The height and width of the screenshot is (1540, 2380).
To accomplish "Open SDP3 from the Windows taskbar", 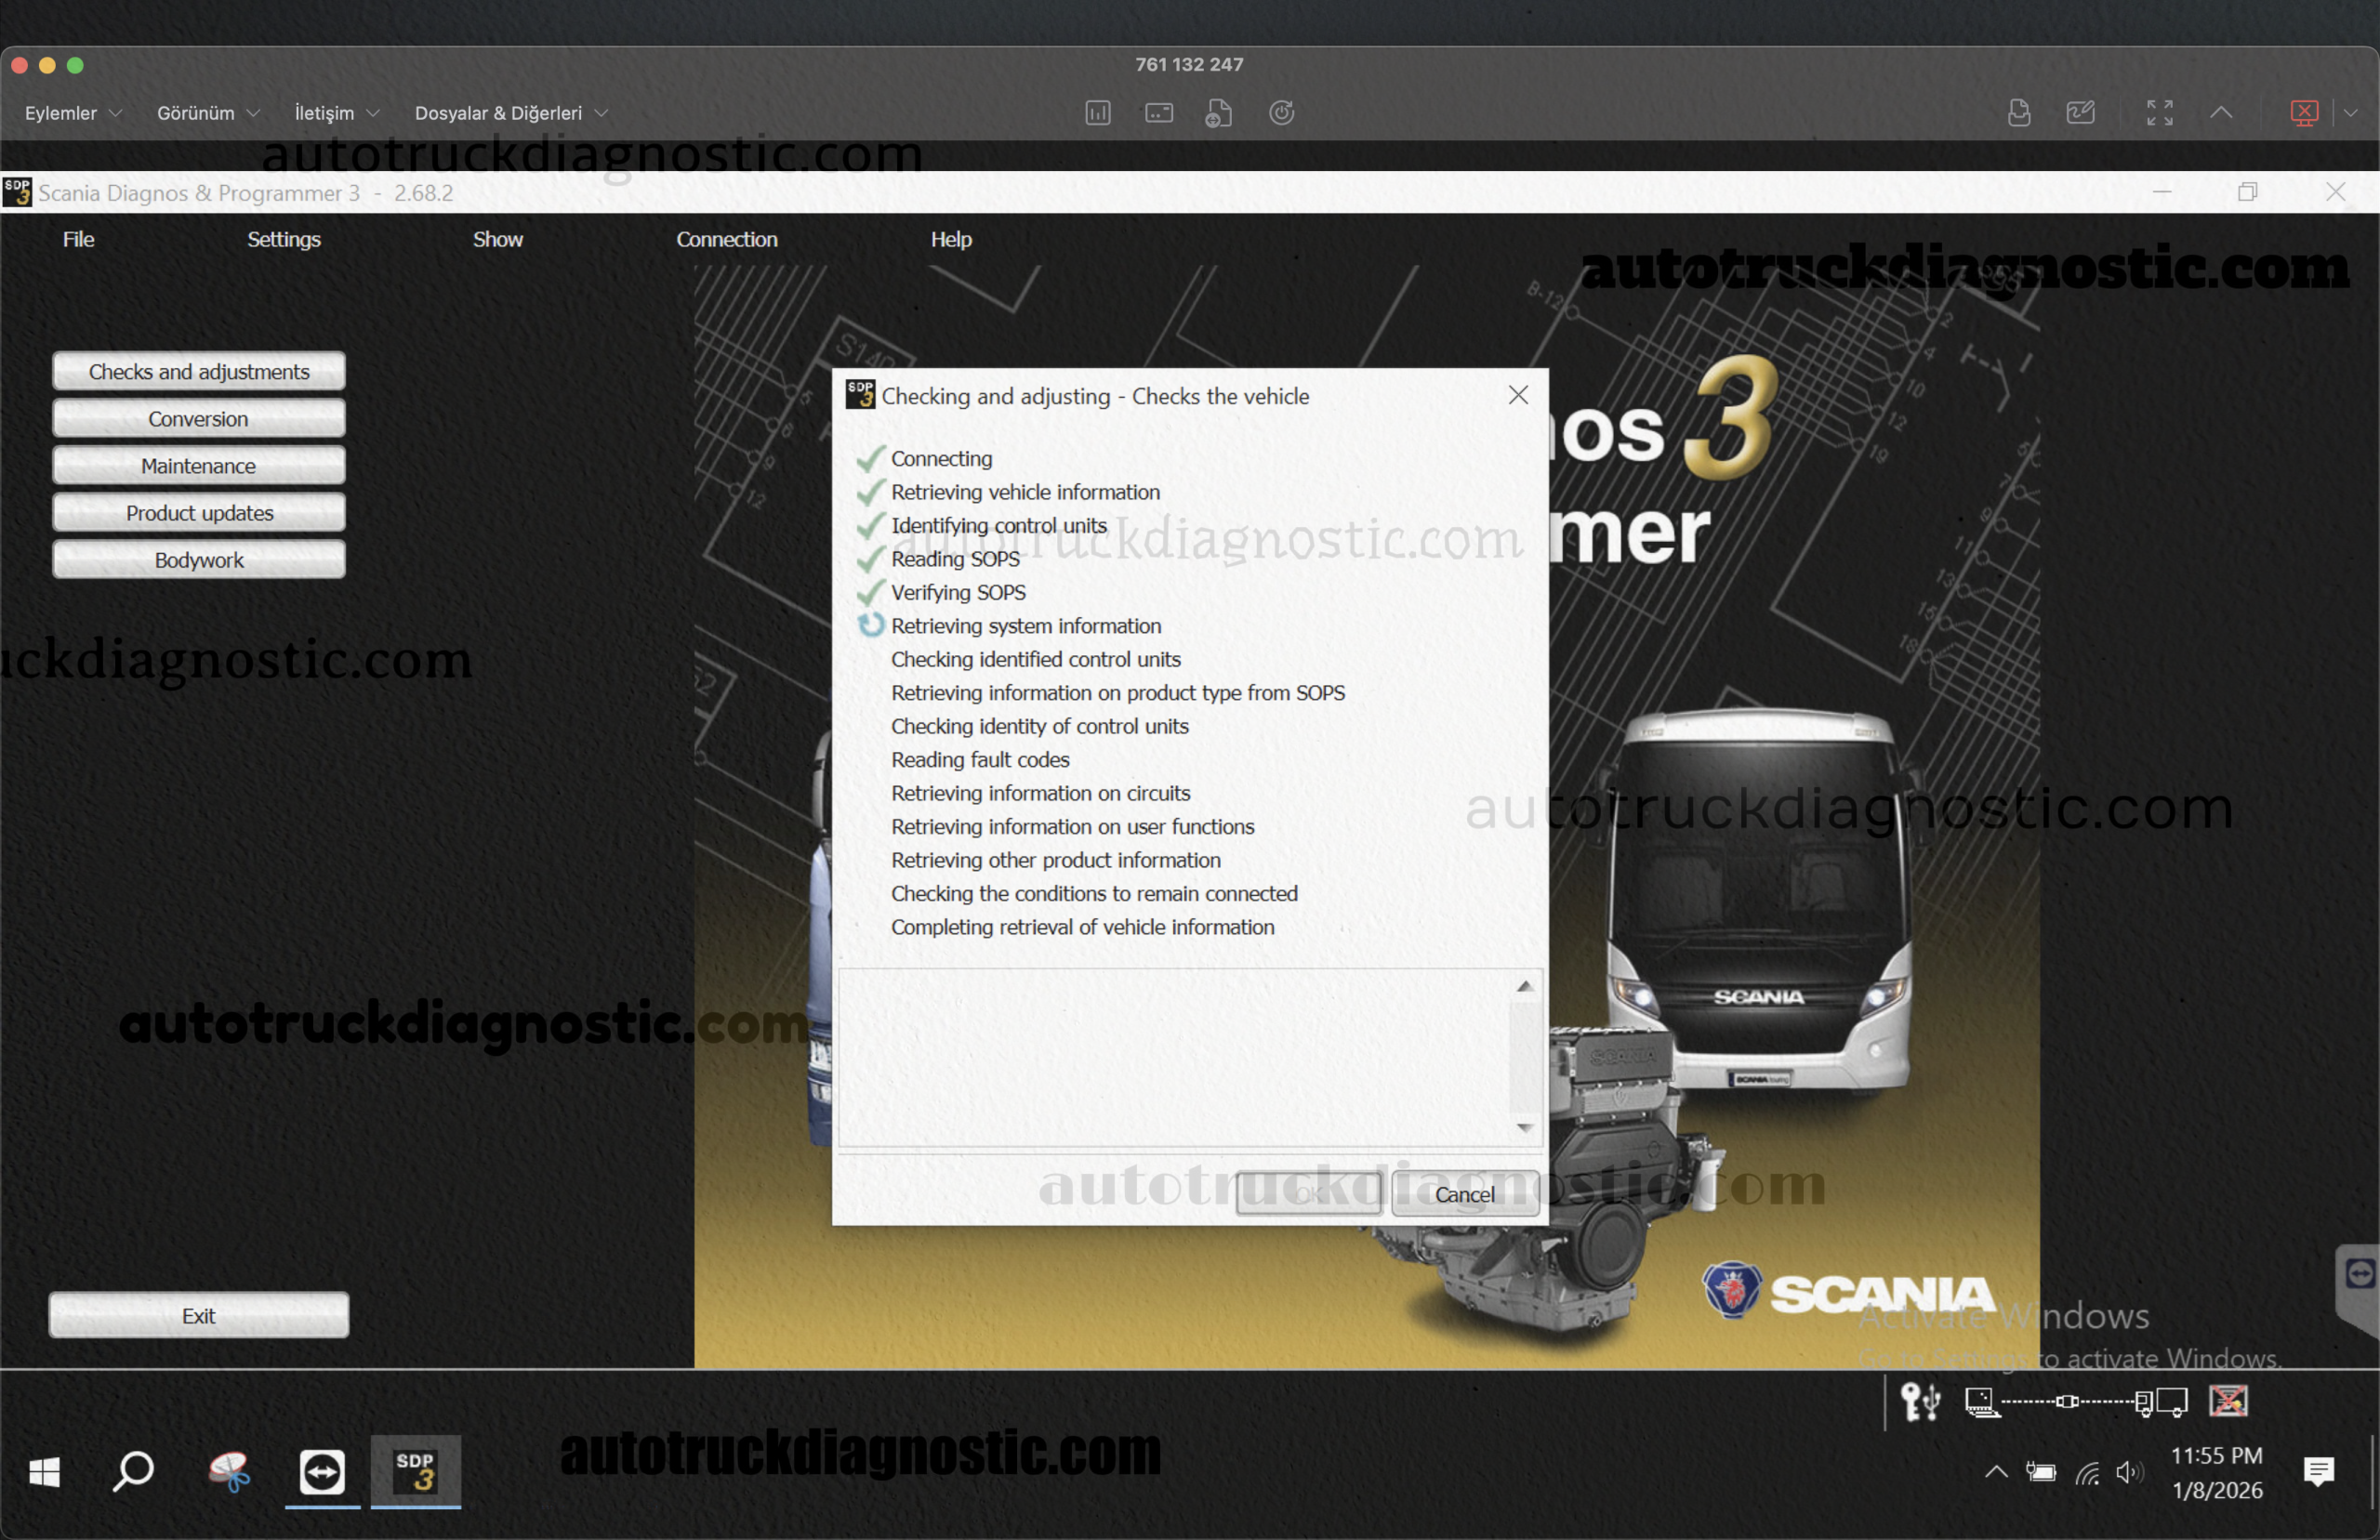I will coord(415,1471).
